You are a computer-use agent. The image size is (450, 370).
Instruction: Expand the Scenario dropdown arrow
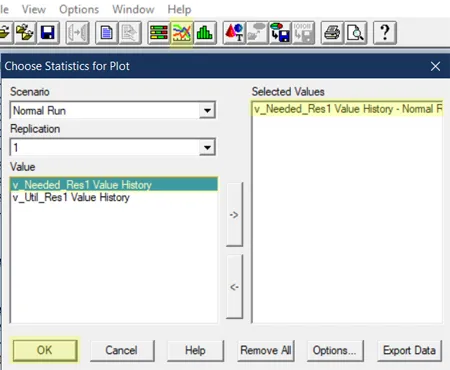(207, 110)
